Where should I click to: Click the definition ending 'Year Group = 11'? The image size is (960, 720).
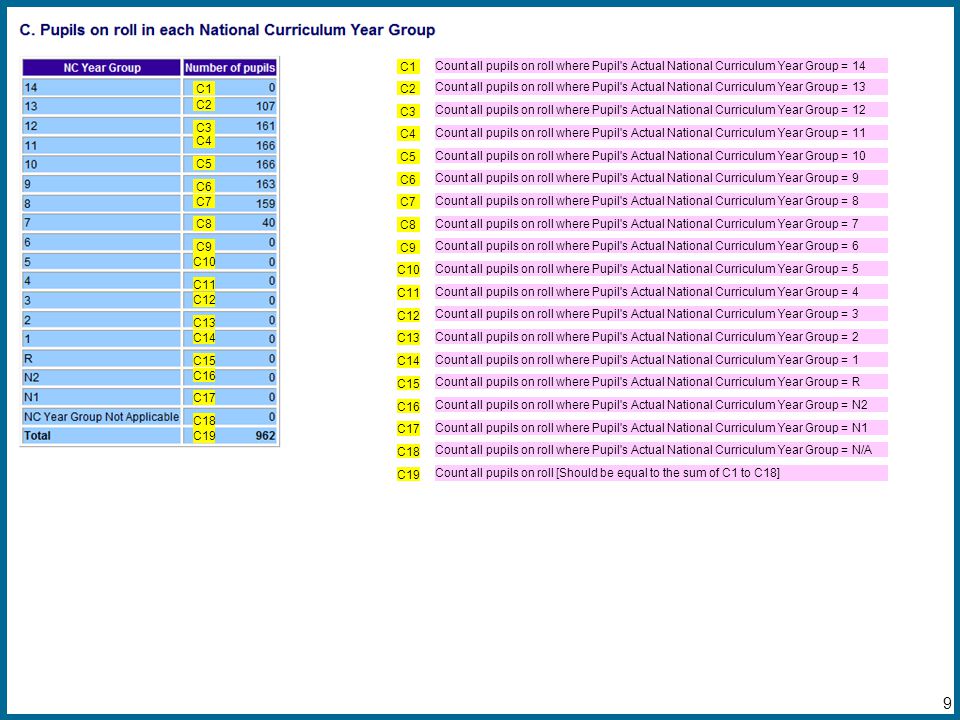pyautogui.click(x=661, y=133)
